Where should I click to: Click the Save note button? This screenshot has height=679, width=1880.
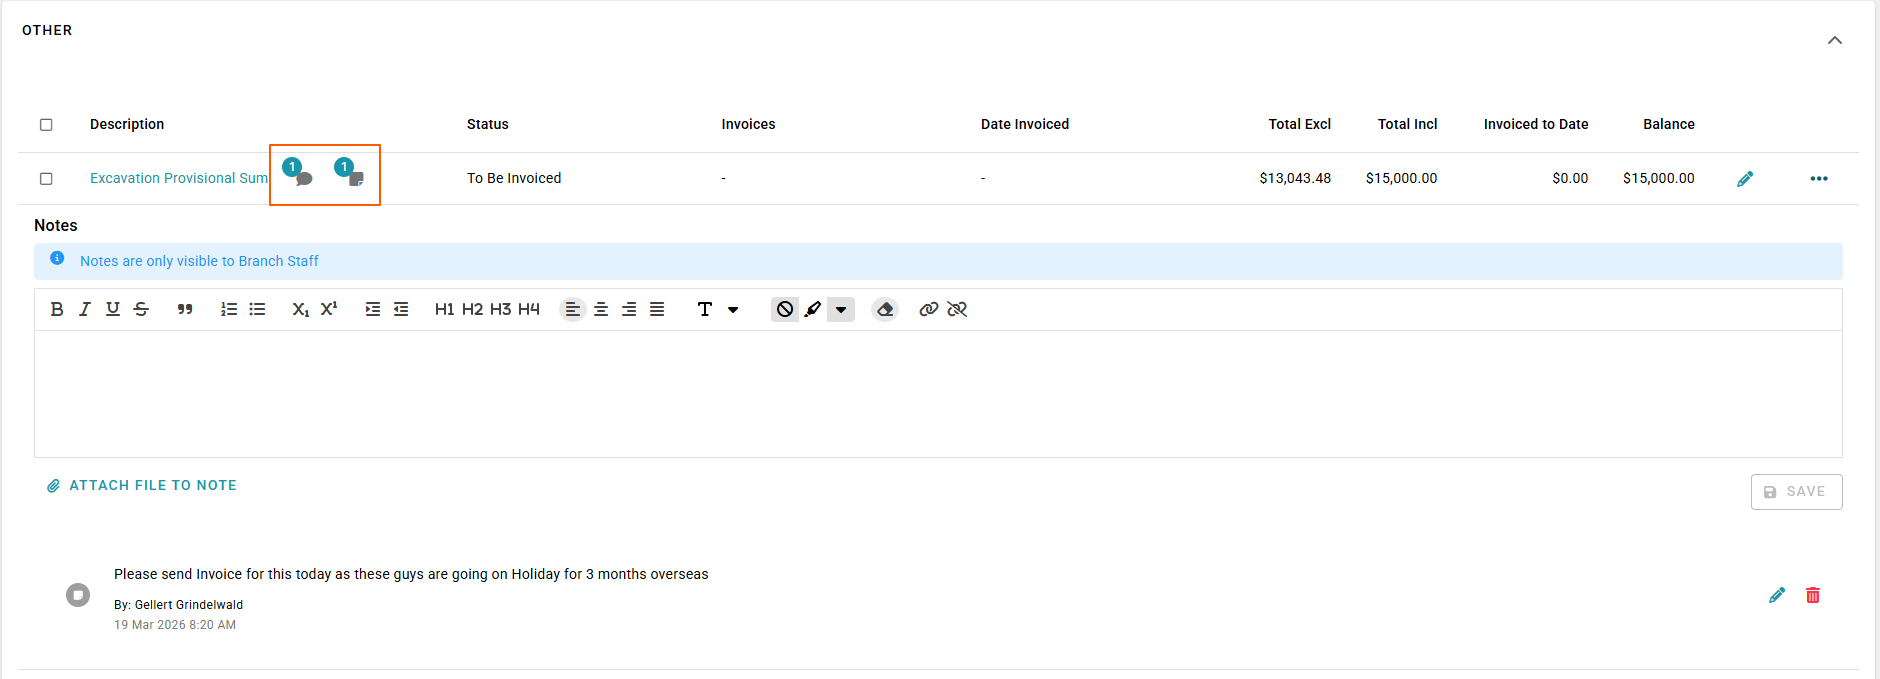tap(1796, 492)
